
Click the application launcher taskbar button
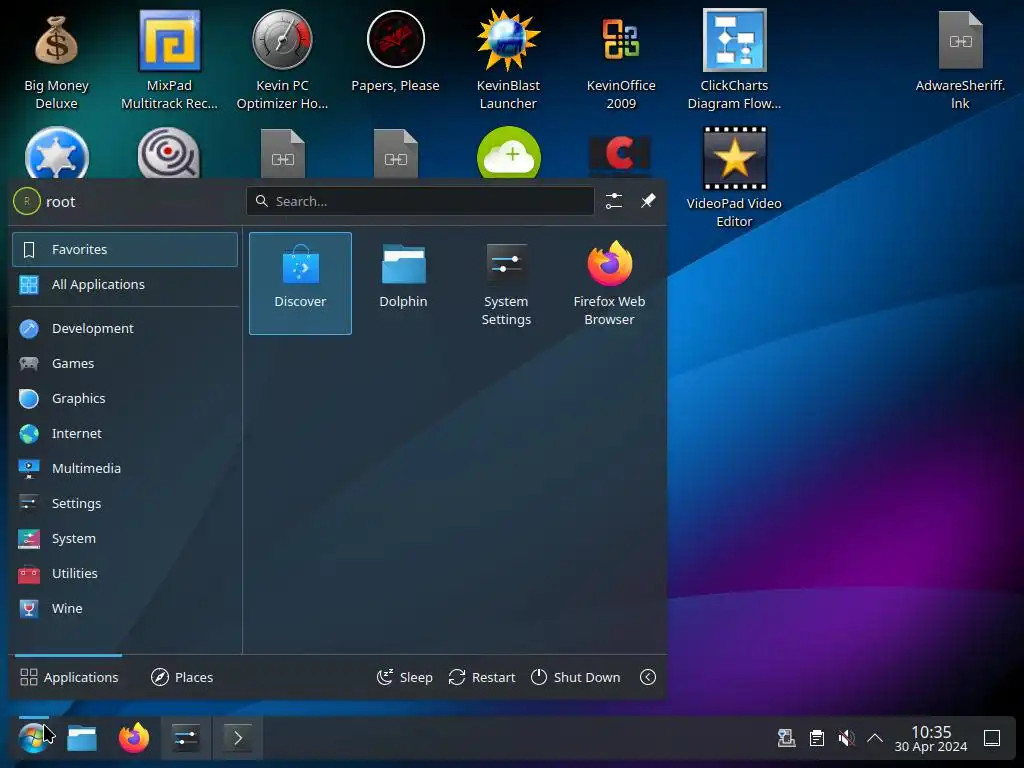pyautogui.click(x=31, y=738)
